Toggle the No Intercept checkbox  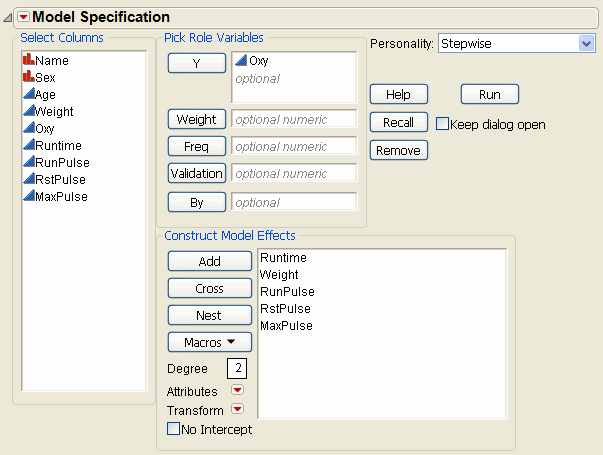coord(174,430)
